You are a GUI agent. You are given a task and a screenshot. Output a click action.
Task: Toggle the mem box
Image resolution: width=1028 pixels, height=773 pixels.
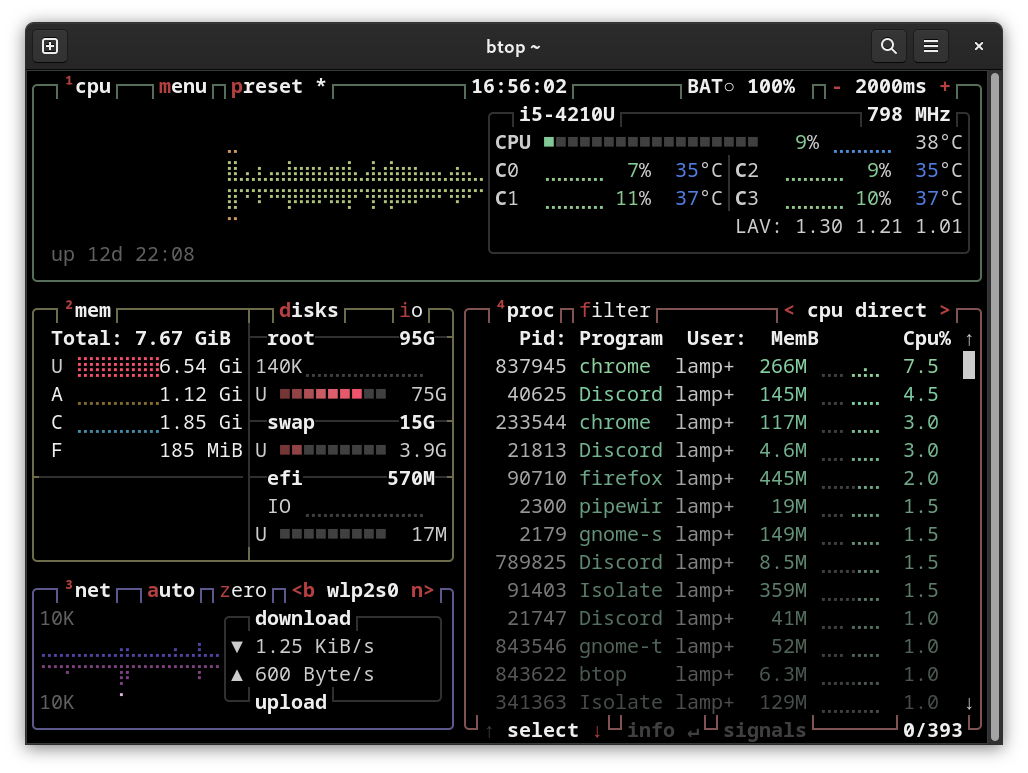click(x=87, y=310)
